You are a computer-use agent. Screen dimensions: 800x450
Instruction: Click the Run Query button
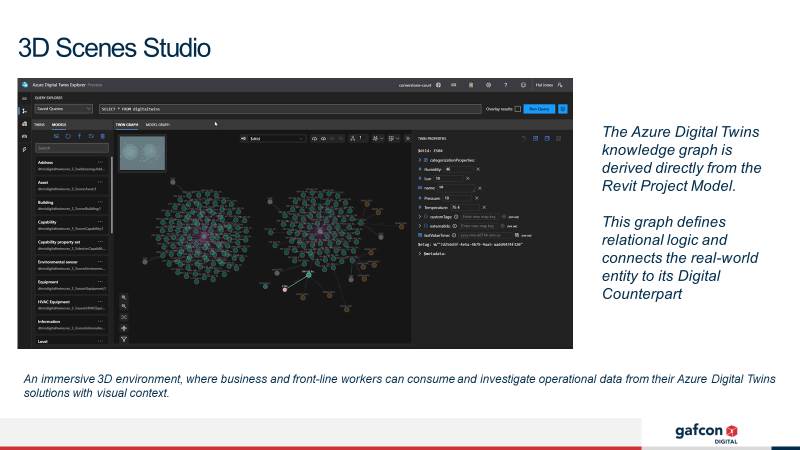pyautogui.click(x=539, y=109)
